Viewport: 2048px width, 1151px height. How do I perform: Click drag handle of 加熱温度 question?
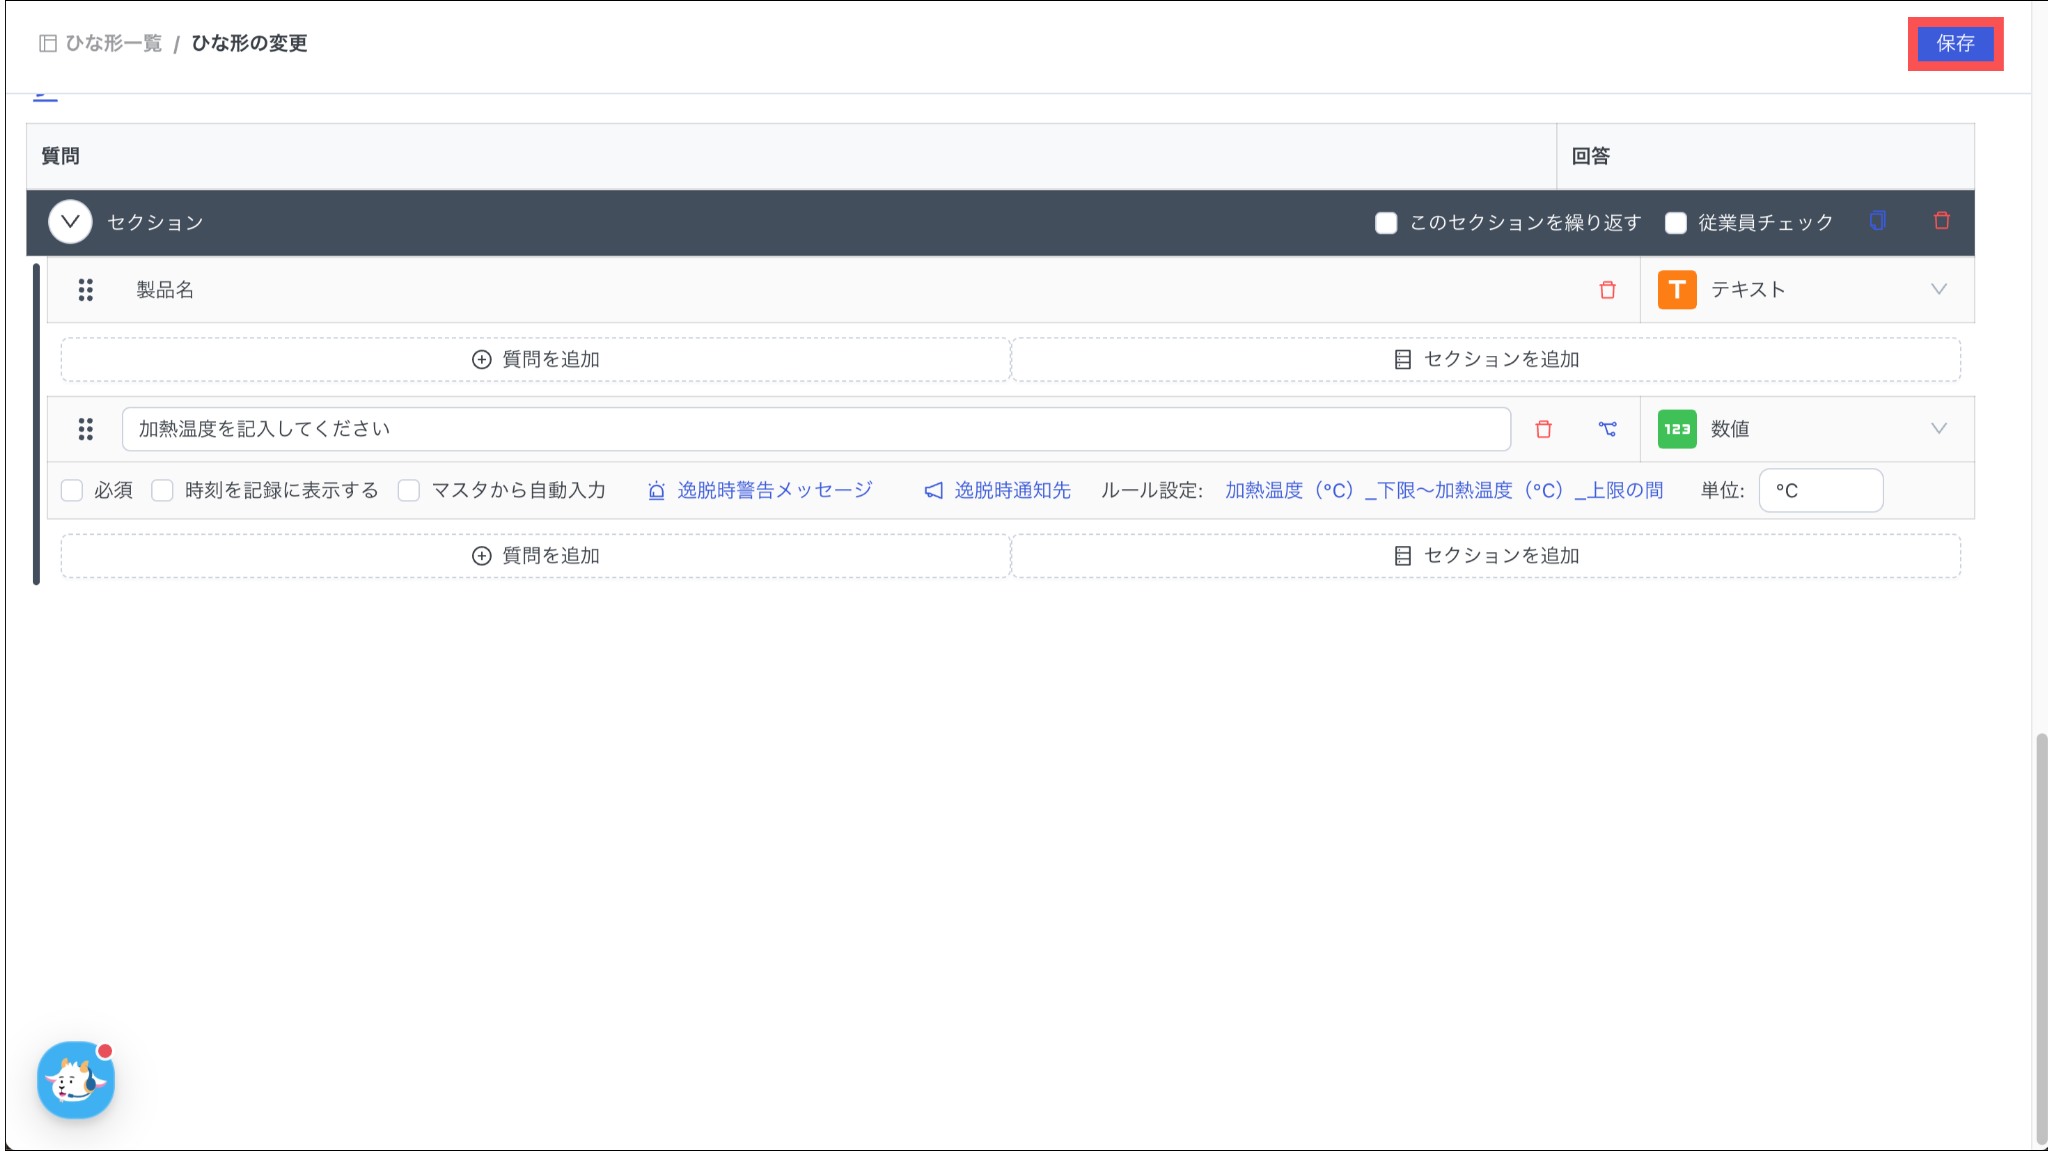pyautogui.click(x=86, y=429)
